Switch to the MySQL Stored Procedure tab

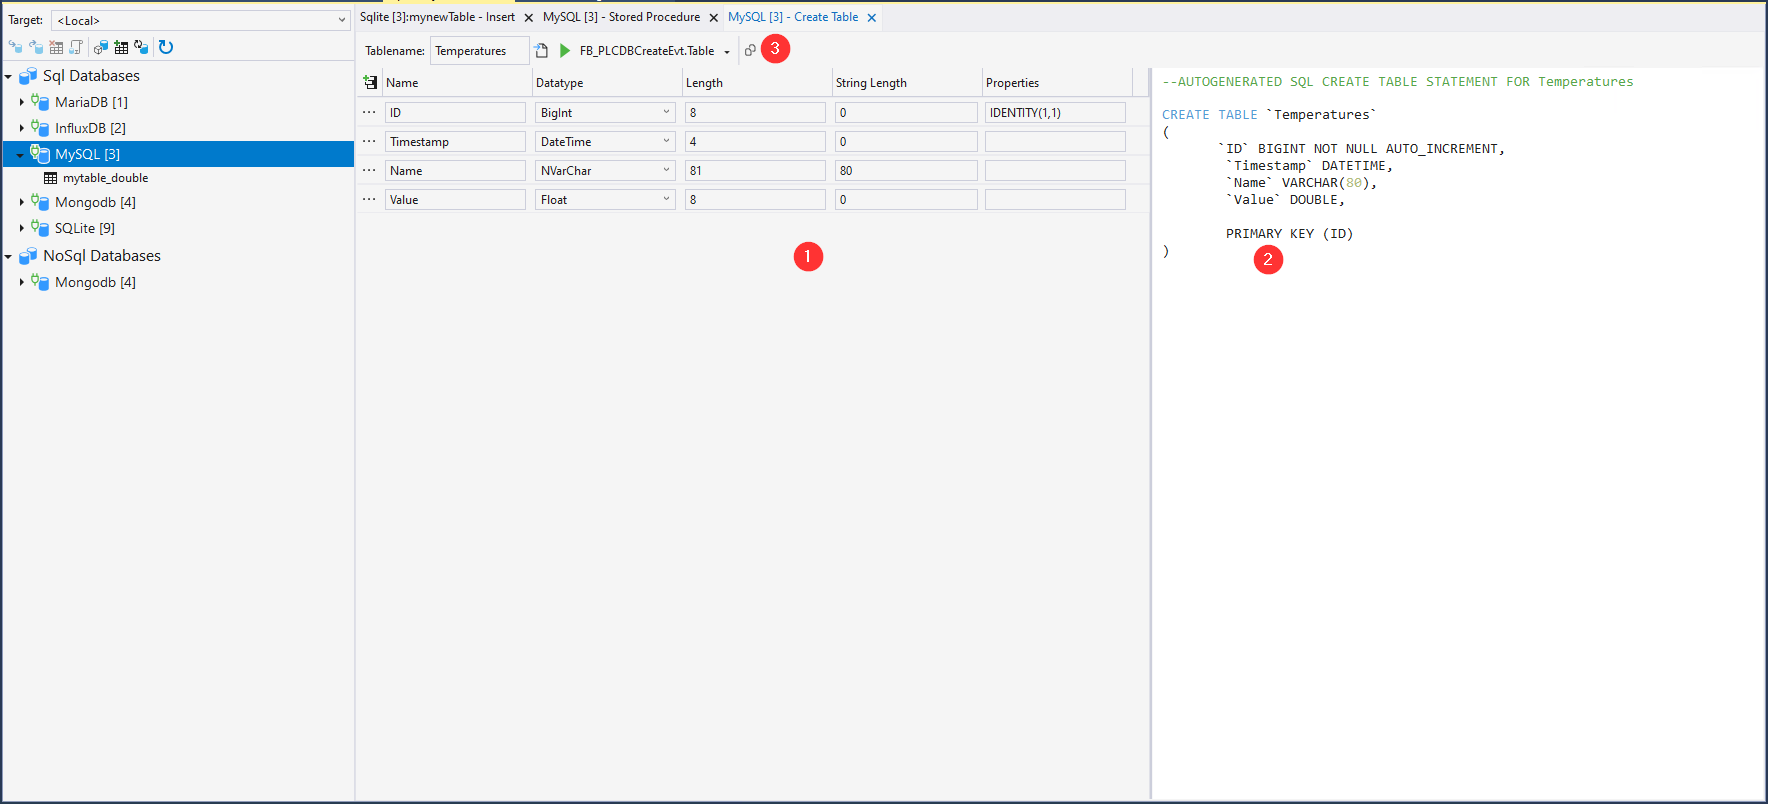(621, 17)
